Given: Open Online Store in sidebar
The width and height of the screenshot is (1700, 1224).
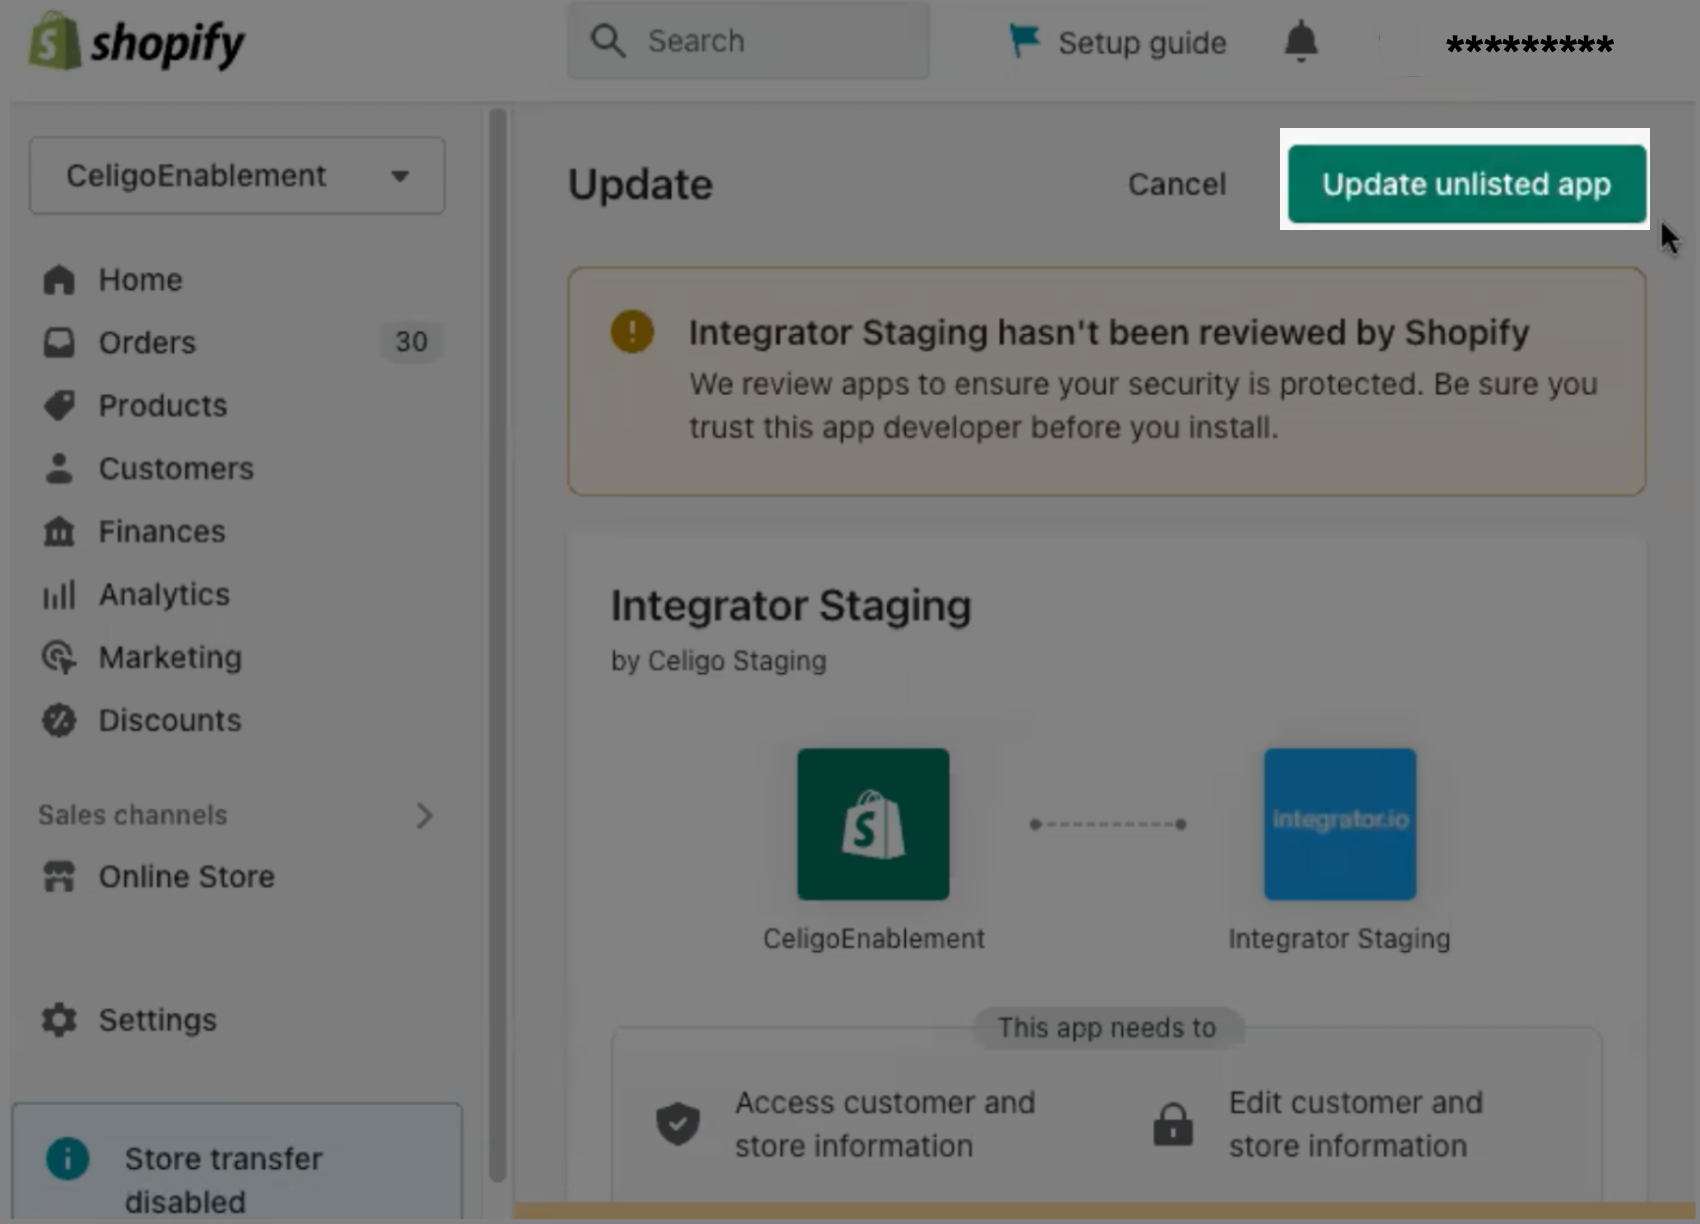Looking at the screenshot, I should (x=186, y=877).
